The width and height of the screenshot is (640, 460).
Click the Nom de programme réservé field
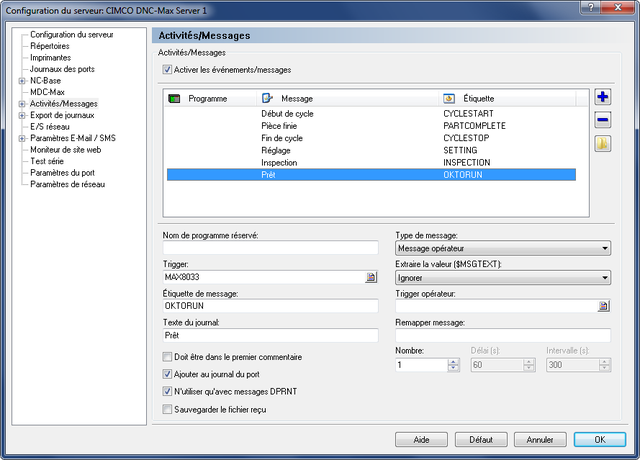[x=271, y=247]
